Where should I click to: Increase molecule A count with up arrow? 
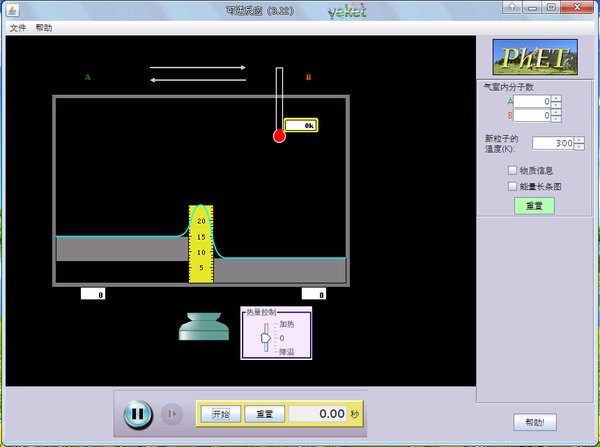[x=556, y=98]
